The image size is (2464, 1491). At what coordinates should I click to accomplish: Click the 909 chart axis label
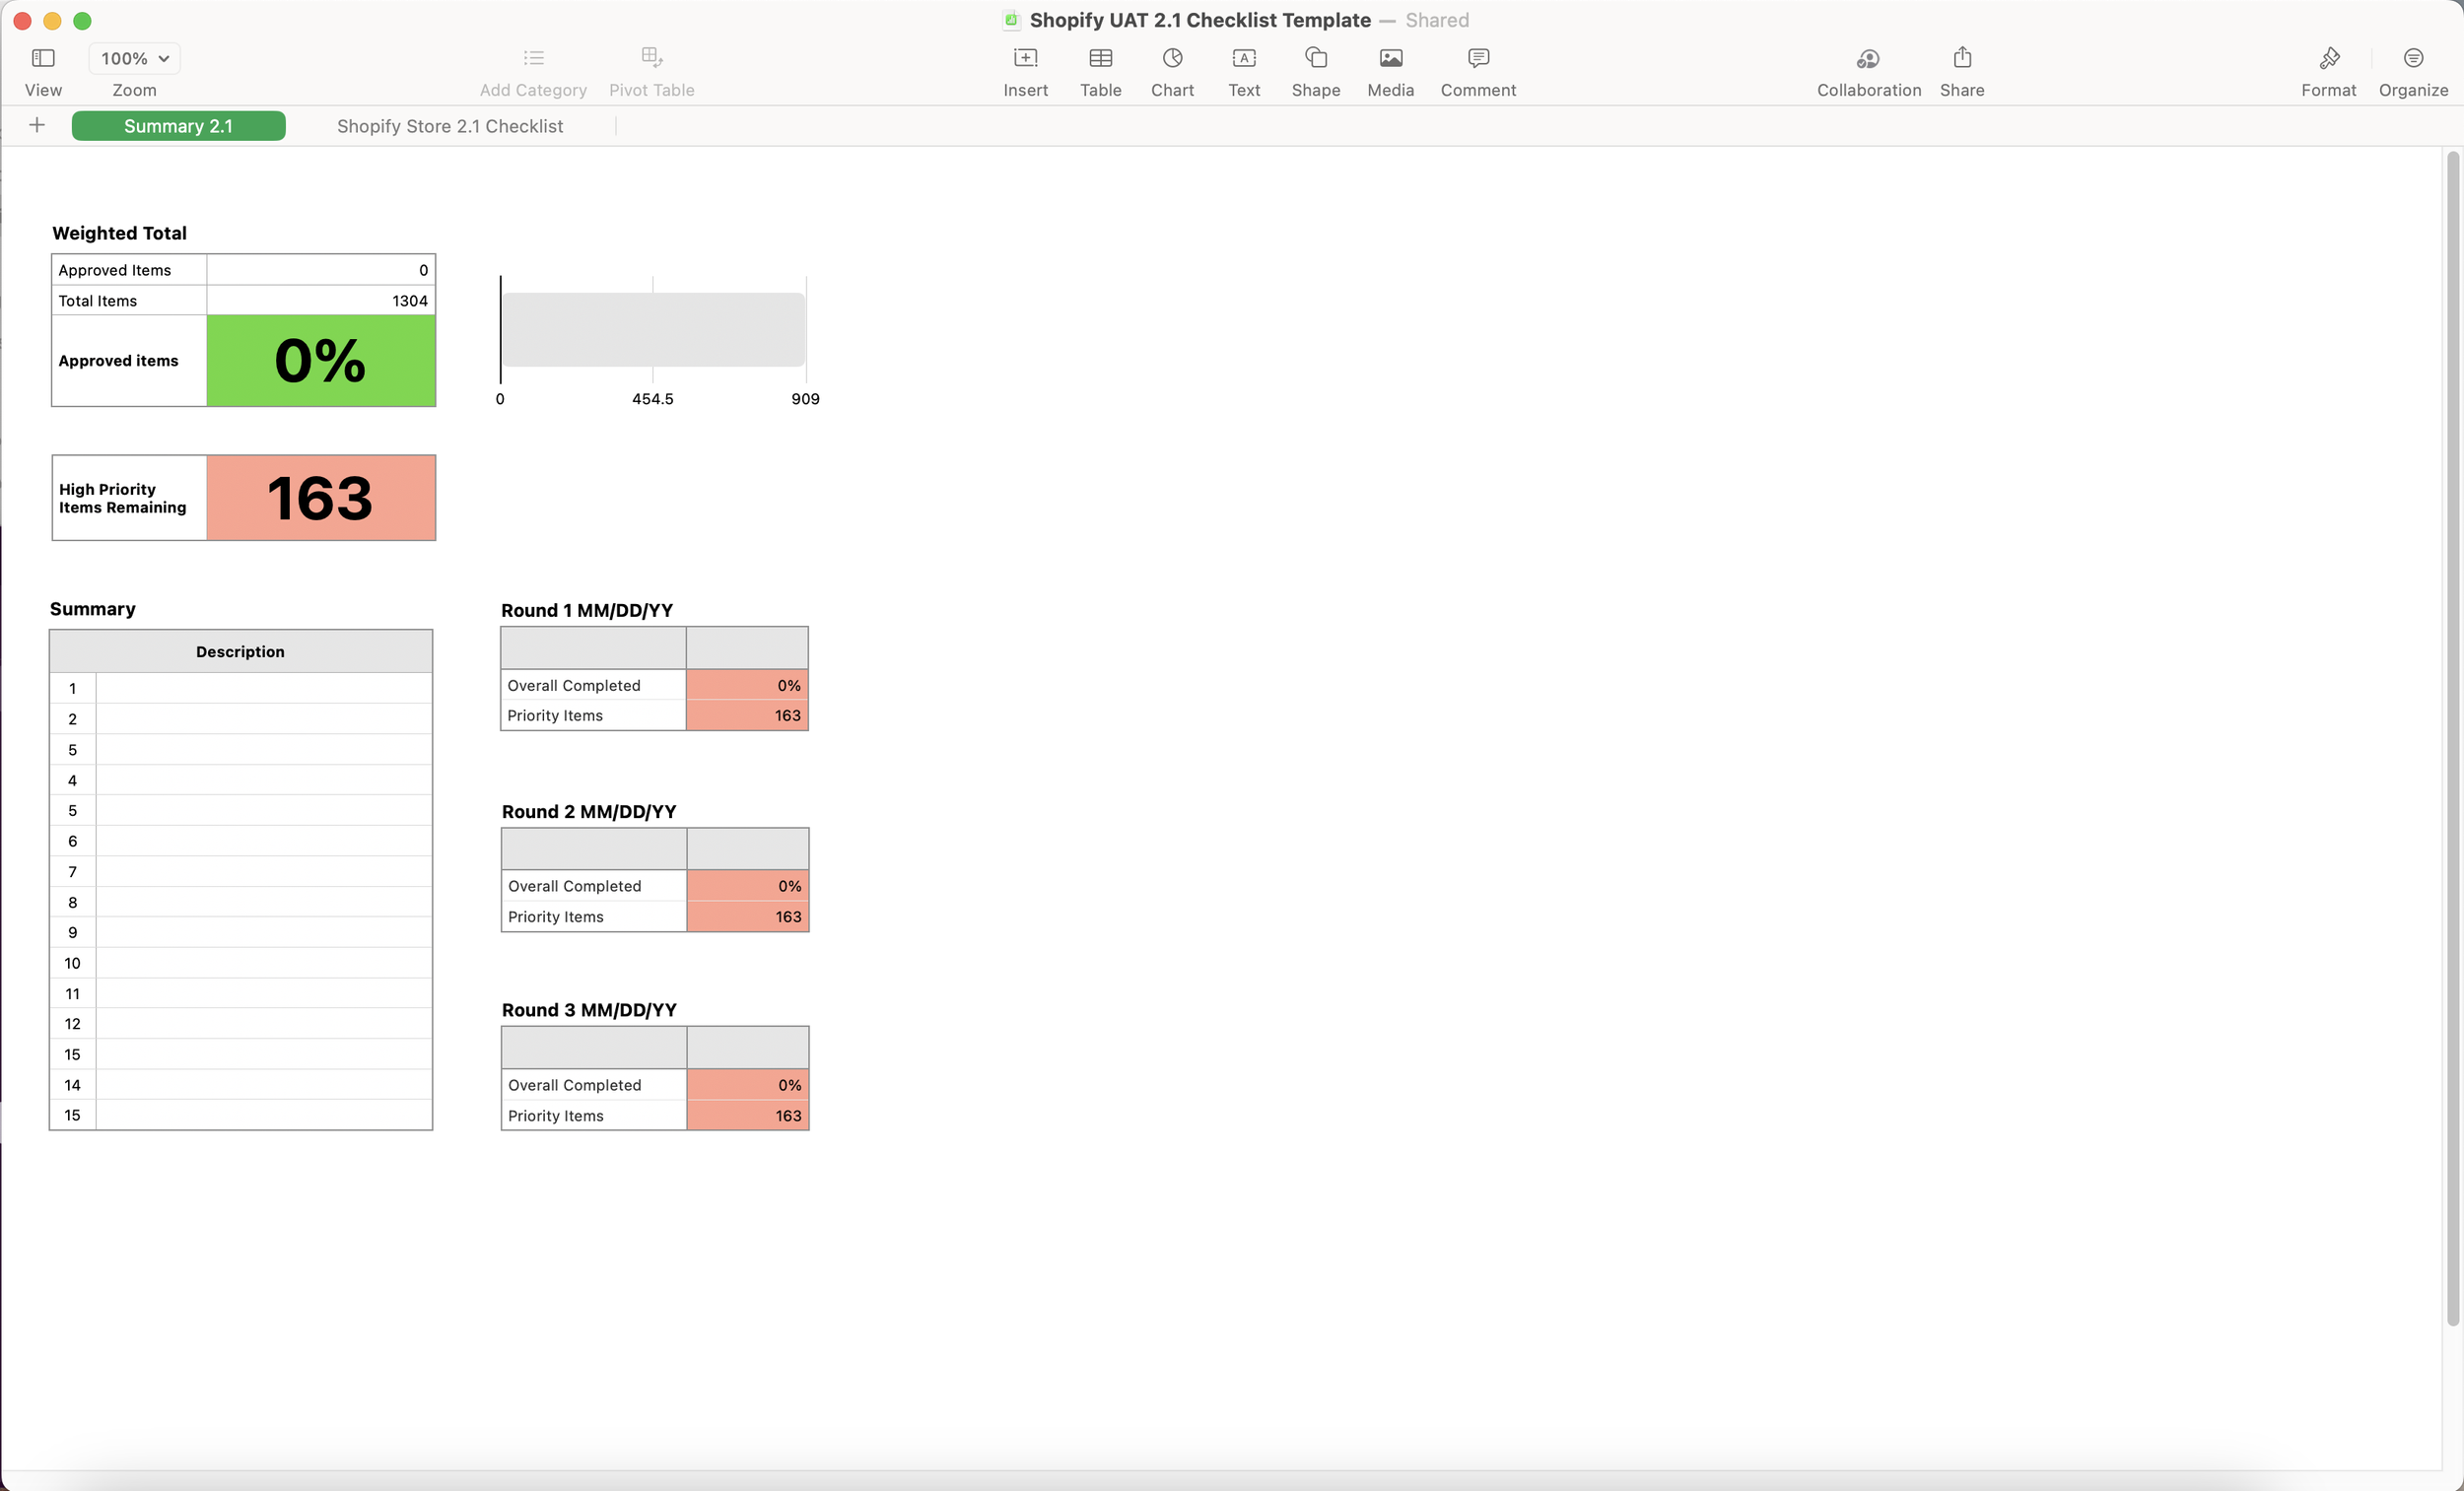click(x=805, y=399)
